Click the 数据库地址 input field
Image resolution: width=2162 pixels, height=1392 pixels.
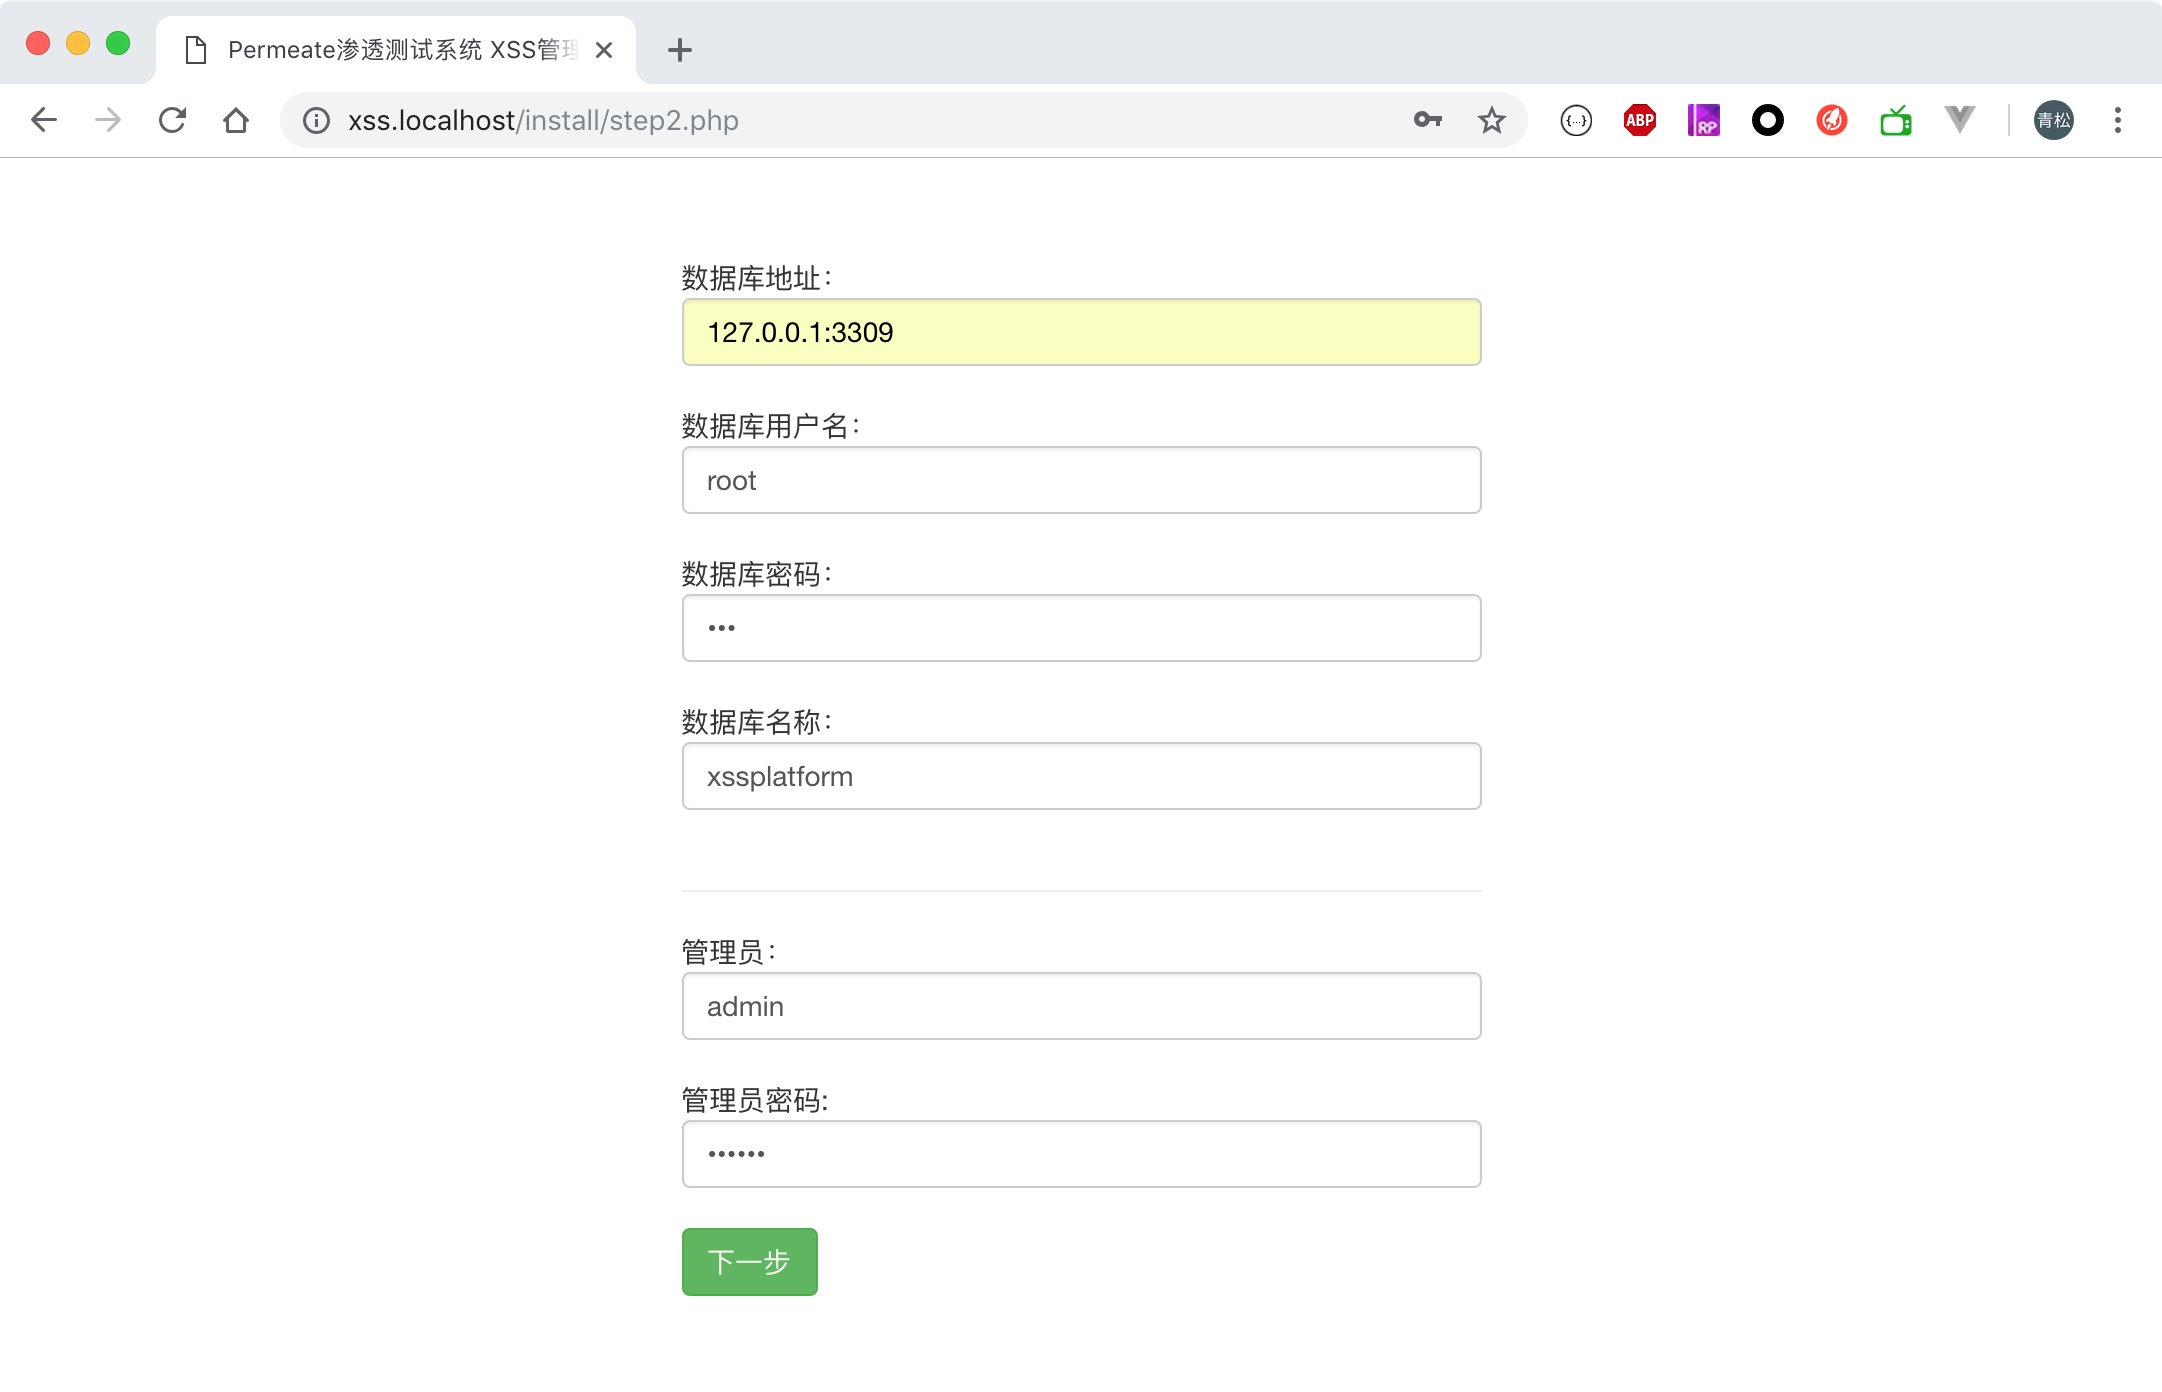point(1080,332)
